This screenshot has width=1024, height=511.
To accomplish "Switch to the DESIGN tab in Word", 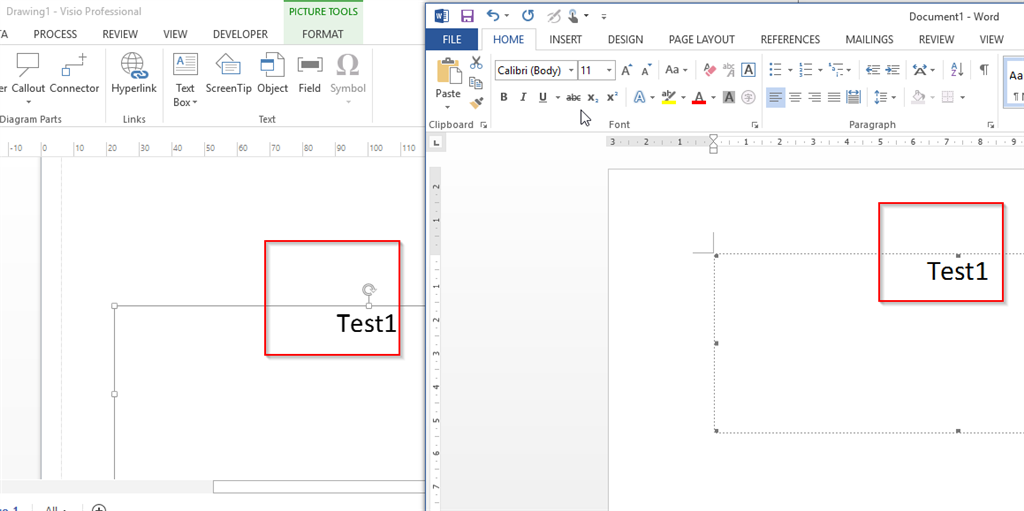I will point(625,39).
